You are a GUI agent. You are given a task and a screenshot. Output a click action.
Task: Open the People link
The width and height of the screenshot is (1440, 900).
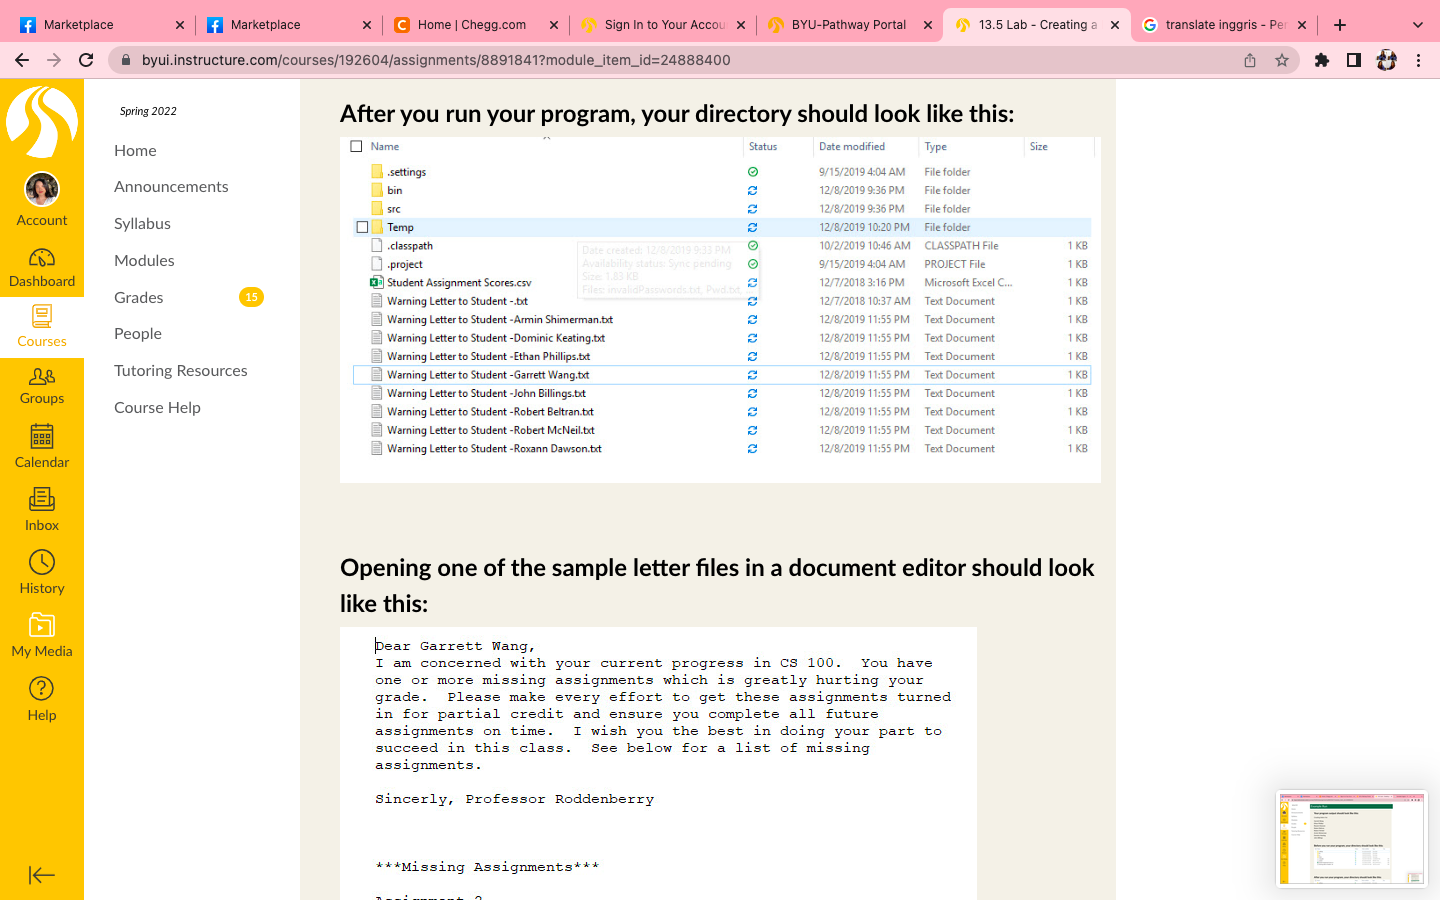point(138,334)
